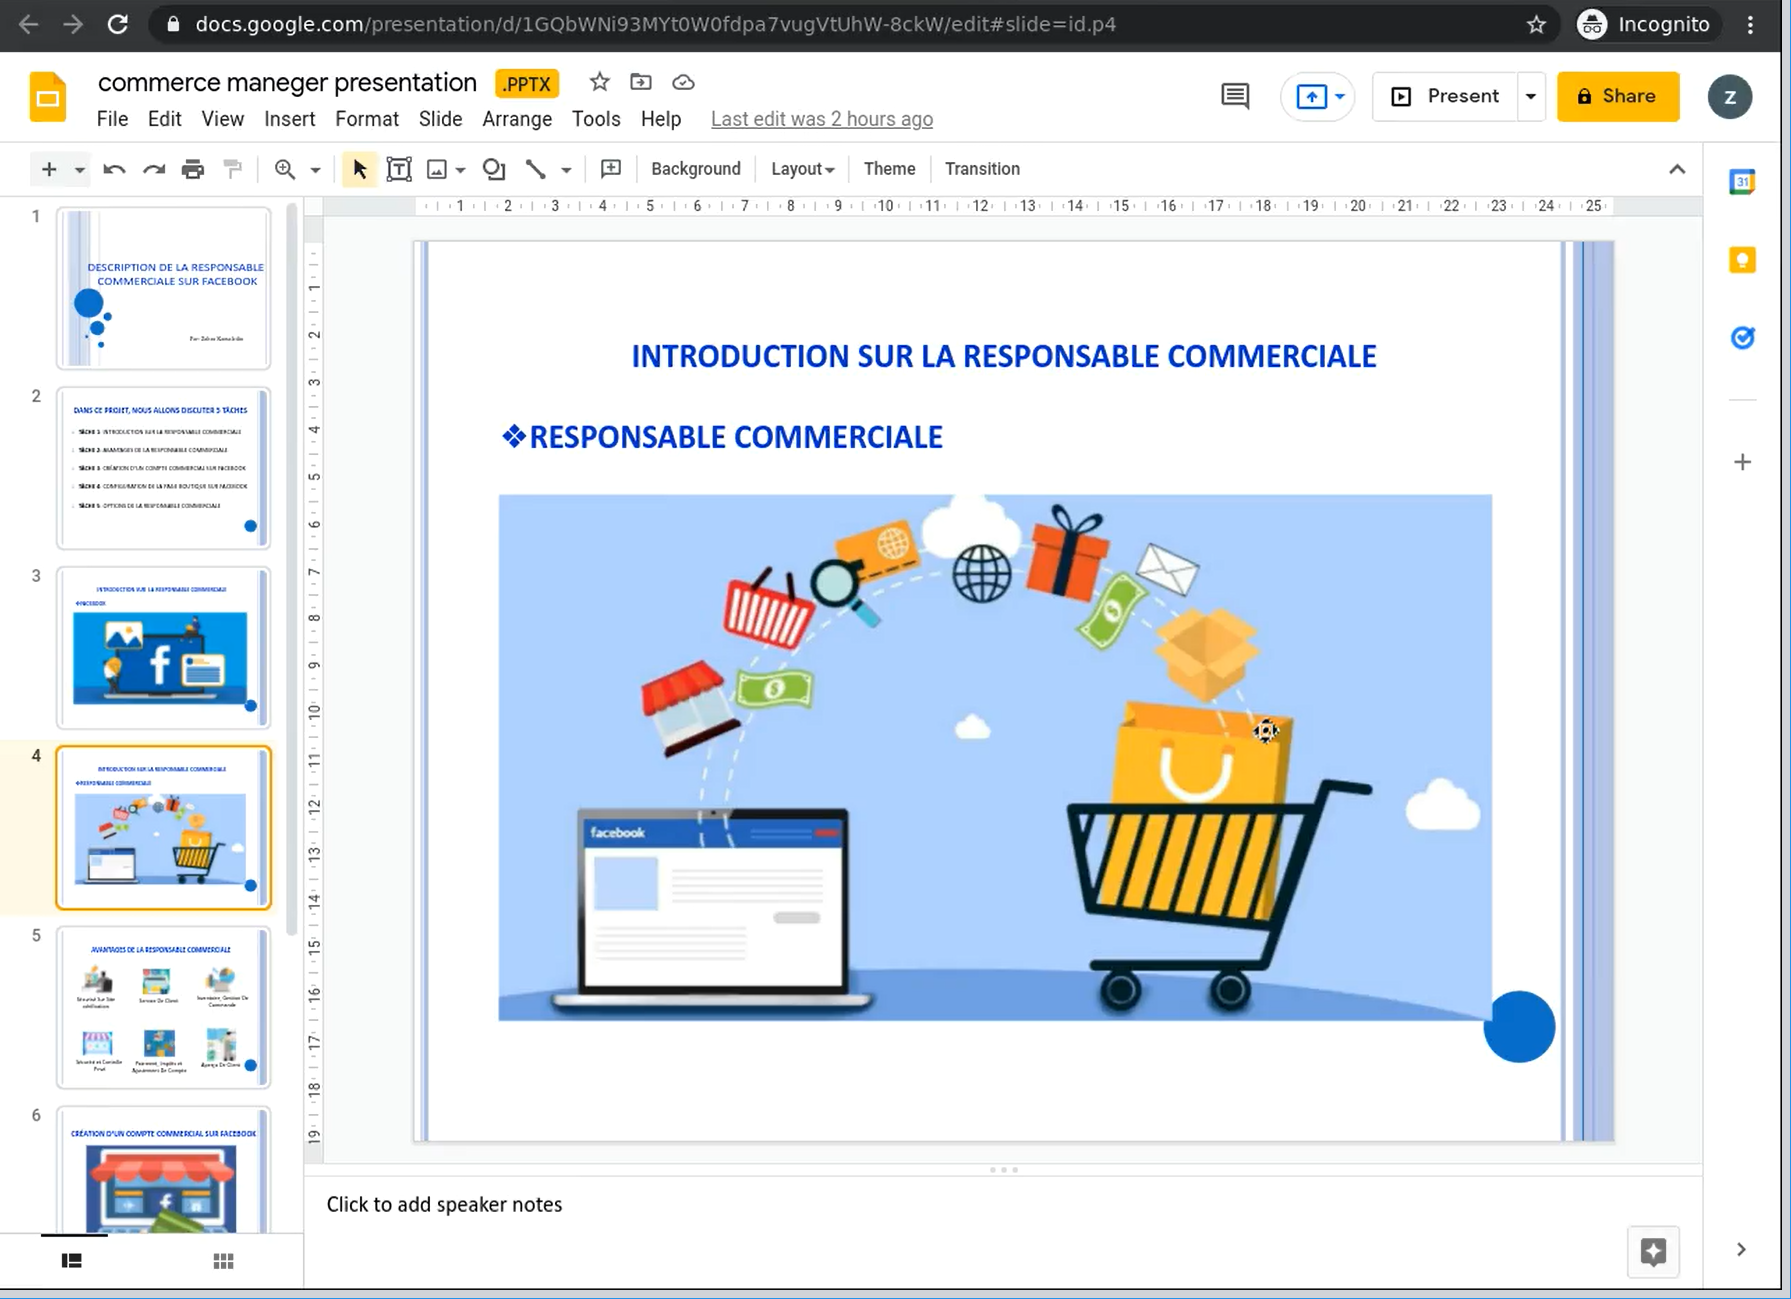Open new slide layout dropdown arrow
Screen dimensions: 1791x1299
pyautogui.click(x=79, y=170)
